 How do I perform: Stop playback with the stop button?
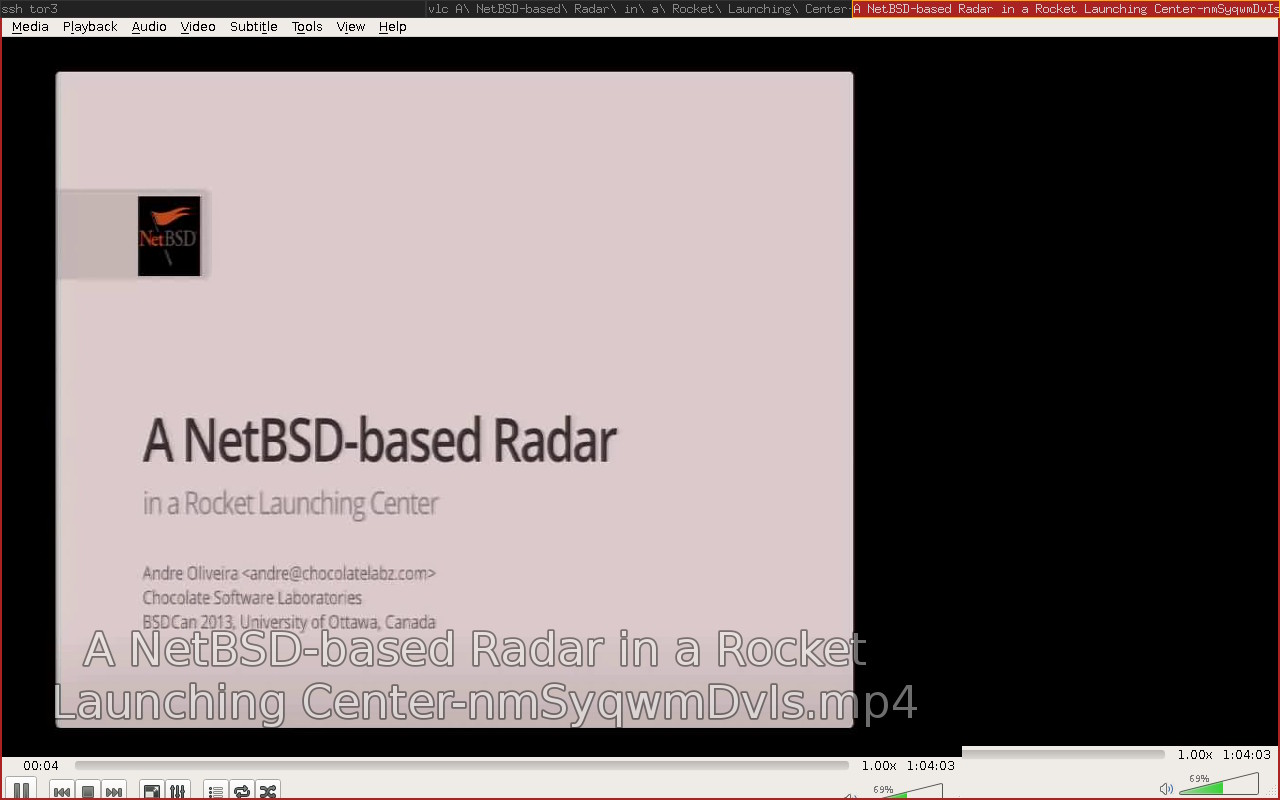(88, 791)
